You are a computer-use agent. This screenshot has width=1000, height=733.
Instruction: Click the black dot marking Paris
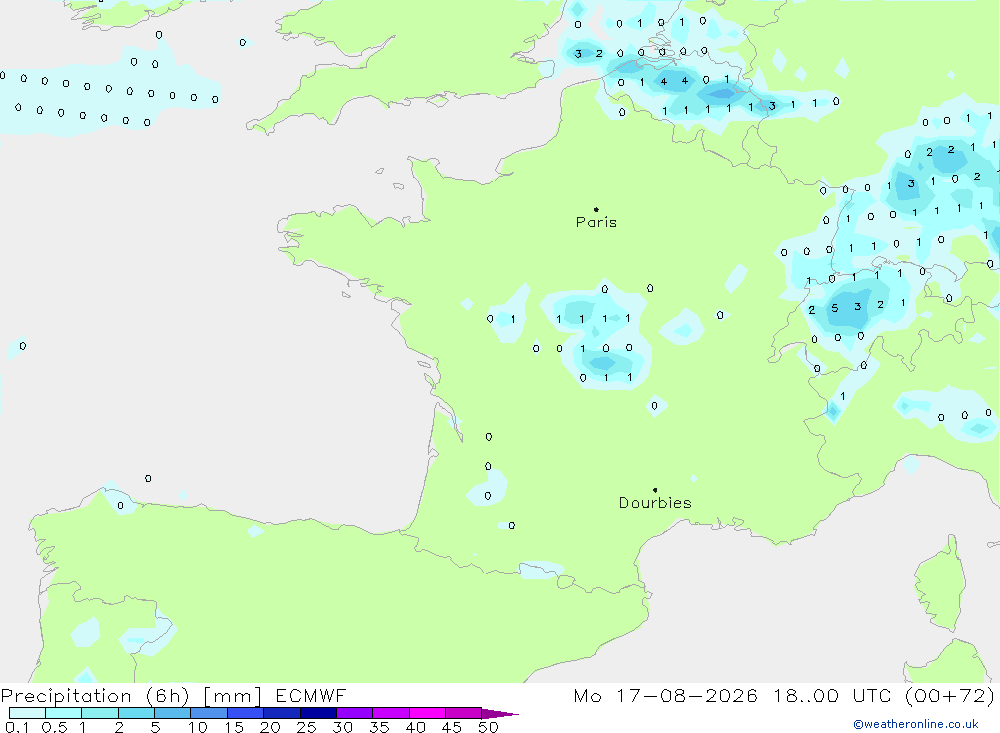[596, 209]
